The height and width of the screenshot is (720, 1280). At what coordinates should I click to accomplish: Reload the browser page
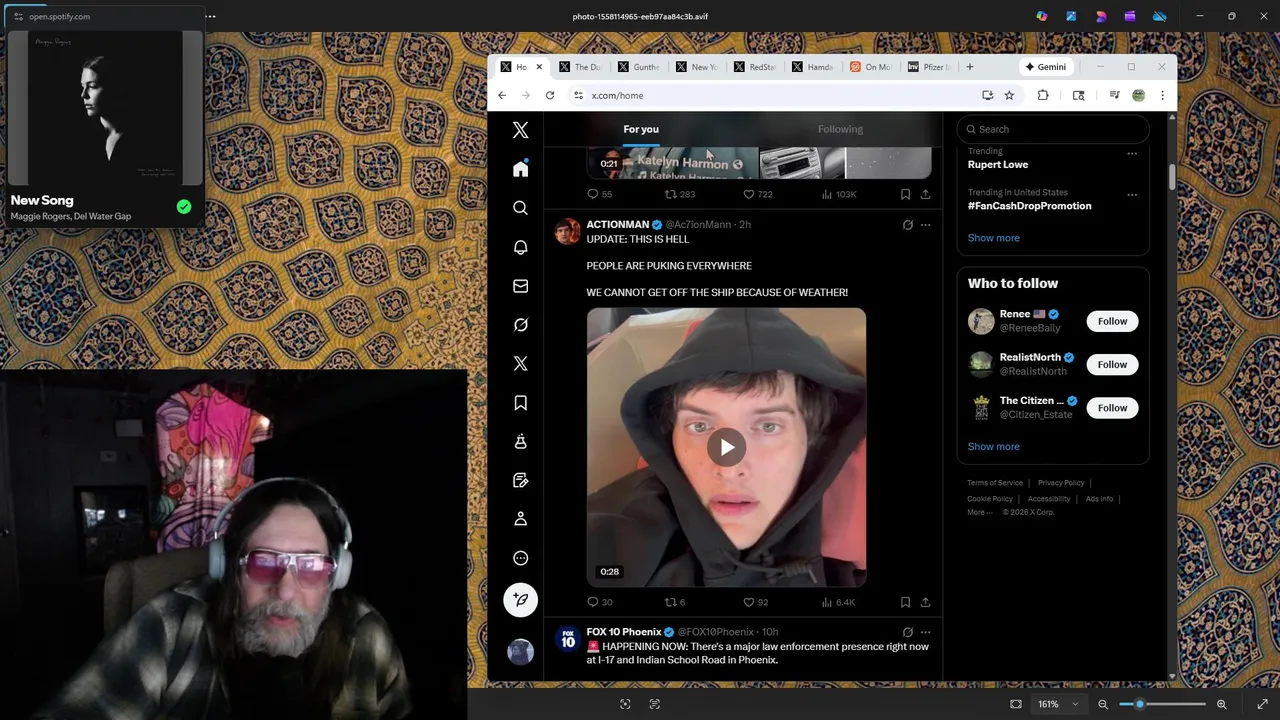(x=549, y=95)
